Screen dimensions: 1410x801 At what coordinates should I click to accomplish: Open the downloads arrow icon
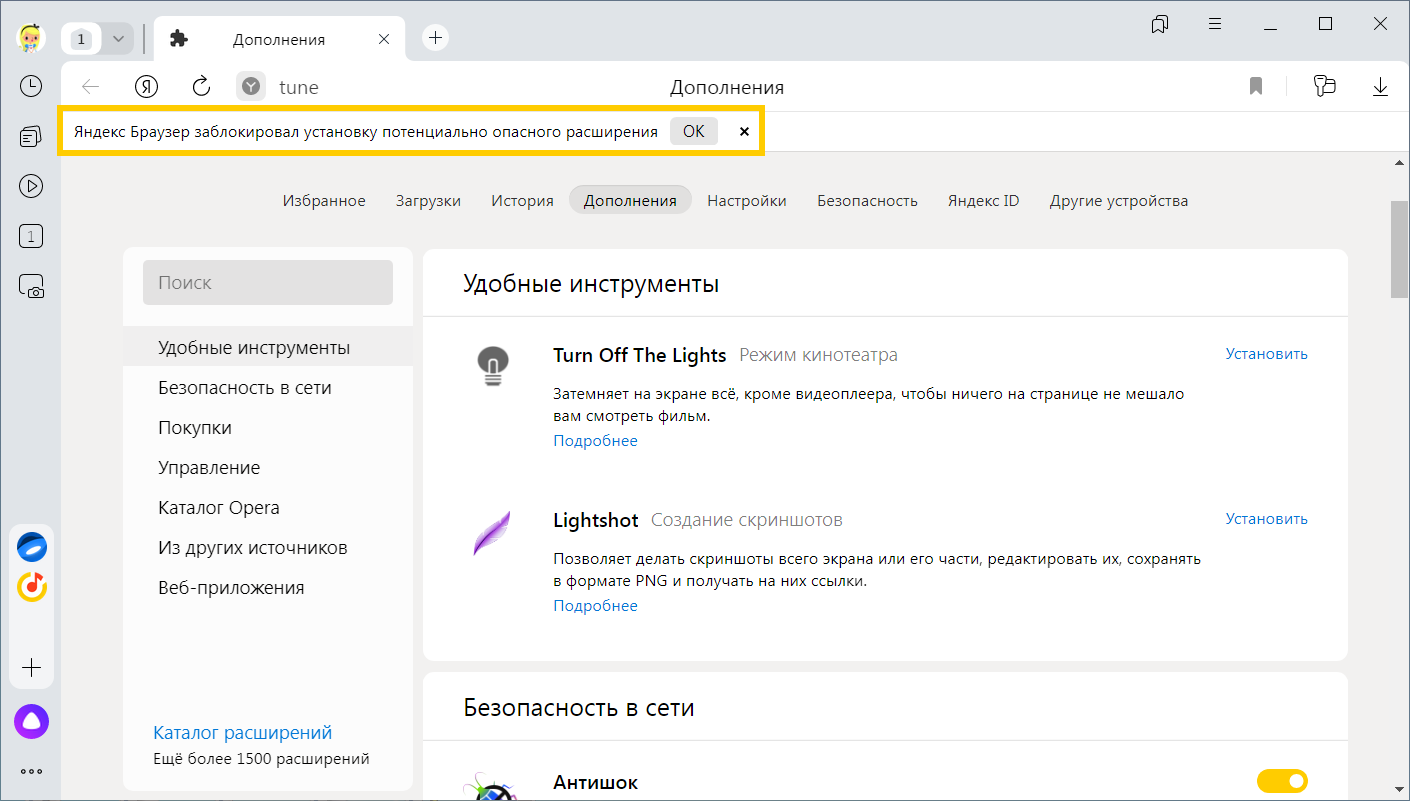click(x=1380, y=87)
